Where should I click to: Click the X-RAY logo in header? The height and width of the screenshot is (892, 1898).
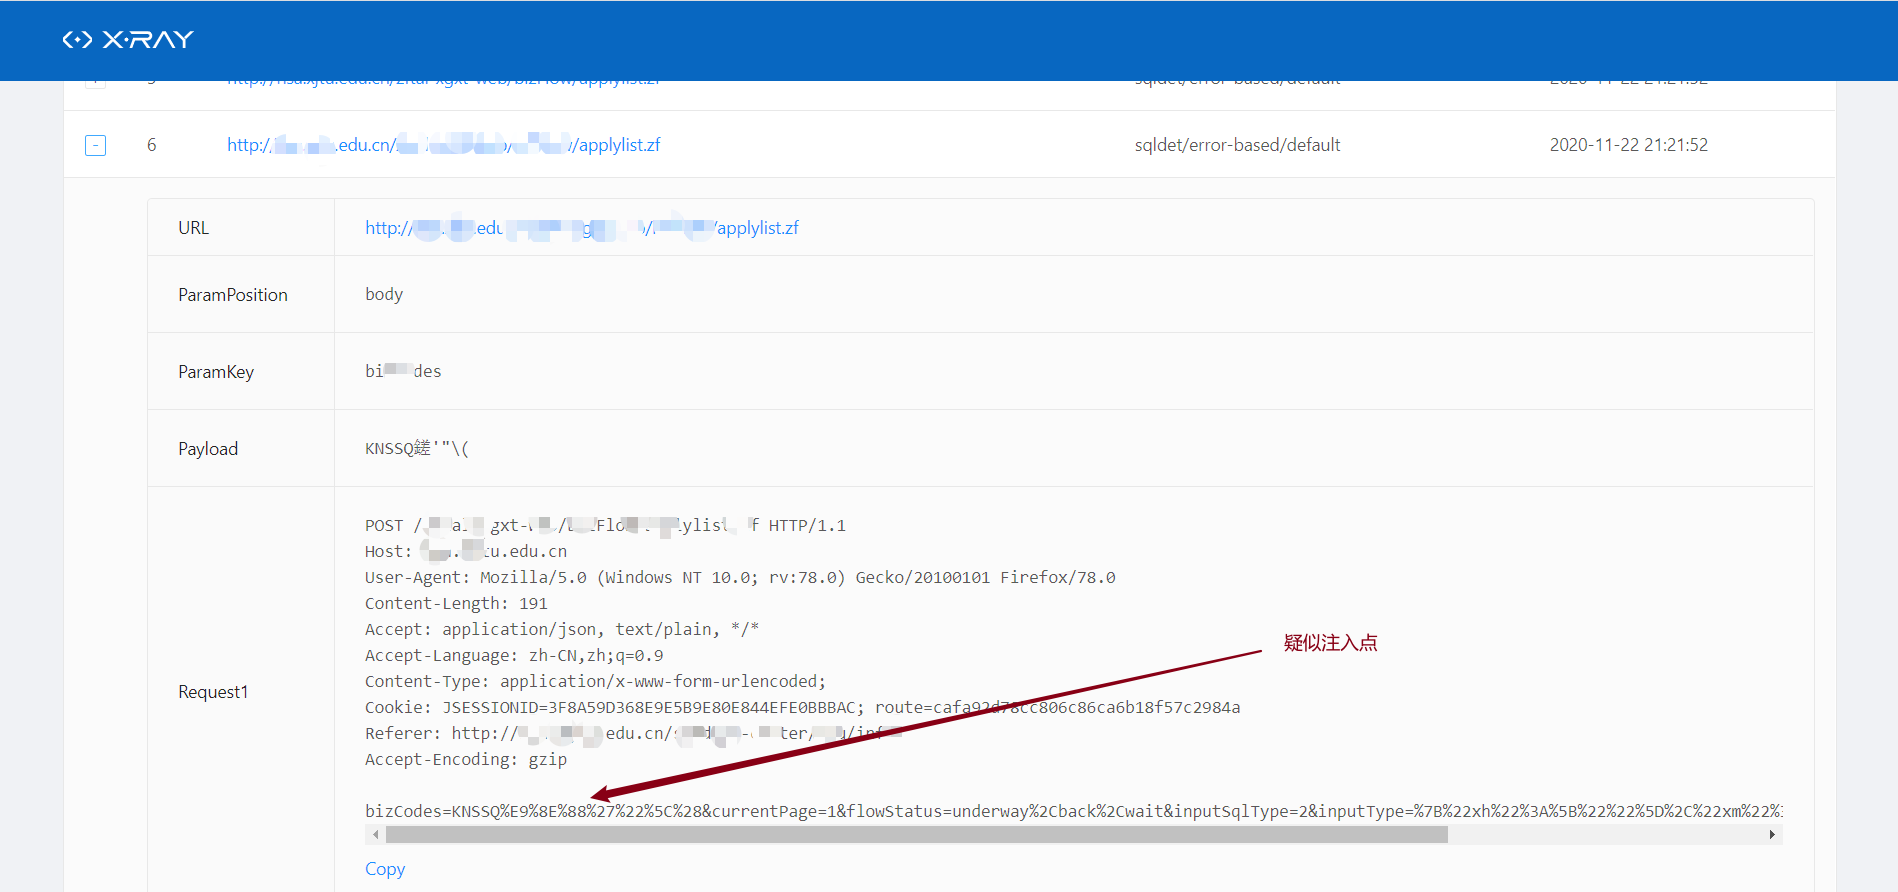128,39
